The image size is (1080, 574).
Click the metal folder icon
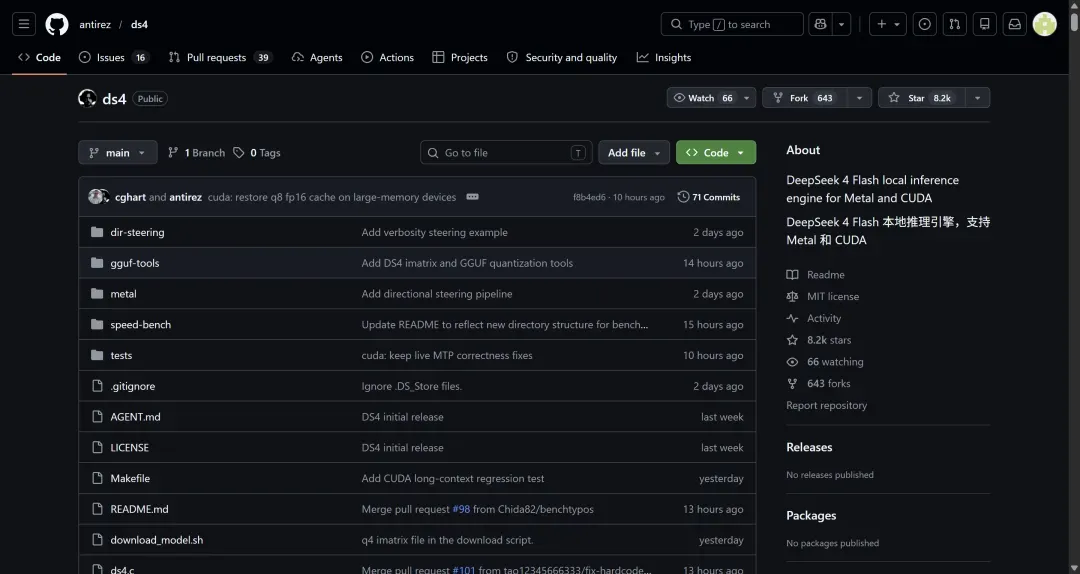point(97,294)
